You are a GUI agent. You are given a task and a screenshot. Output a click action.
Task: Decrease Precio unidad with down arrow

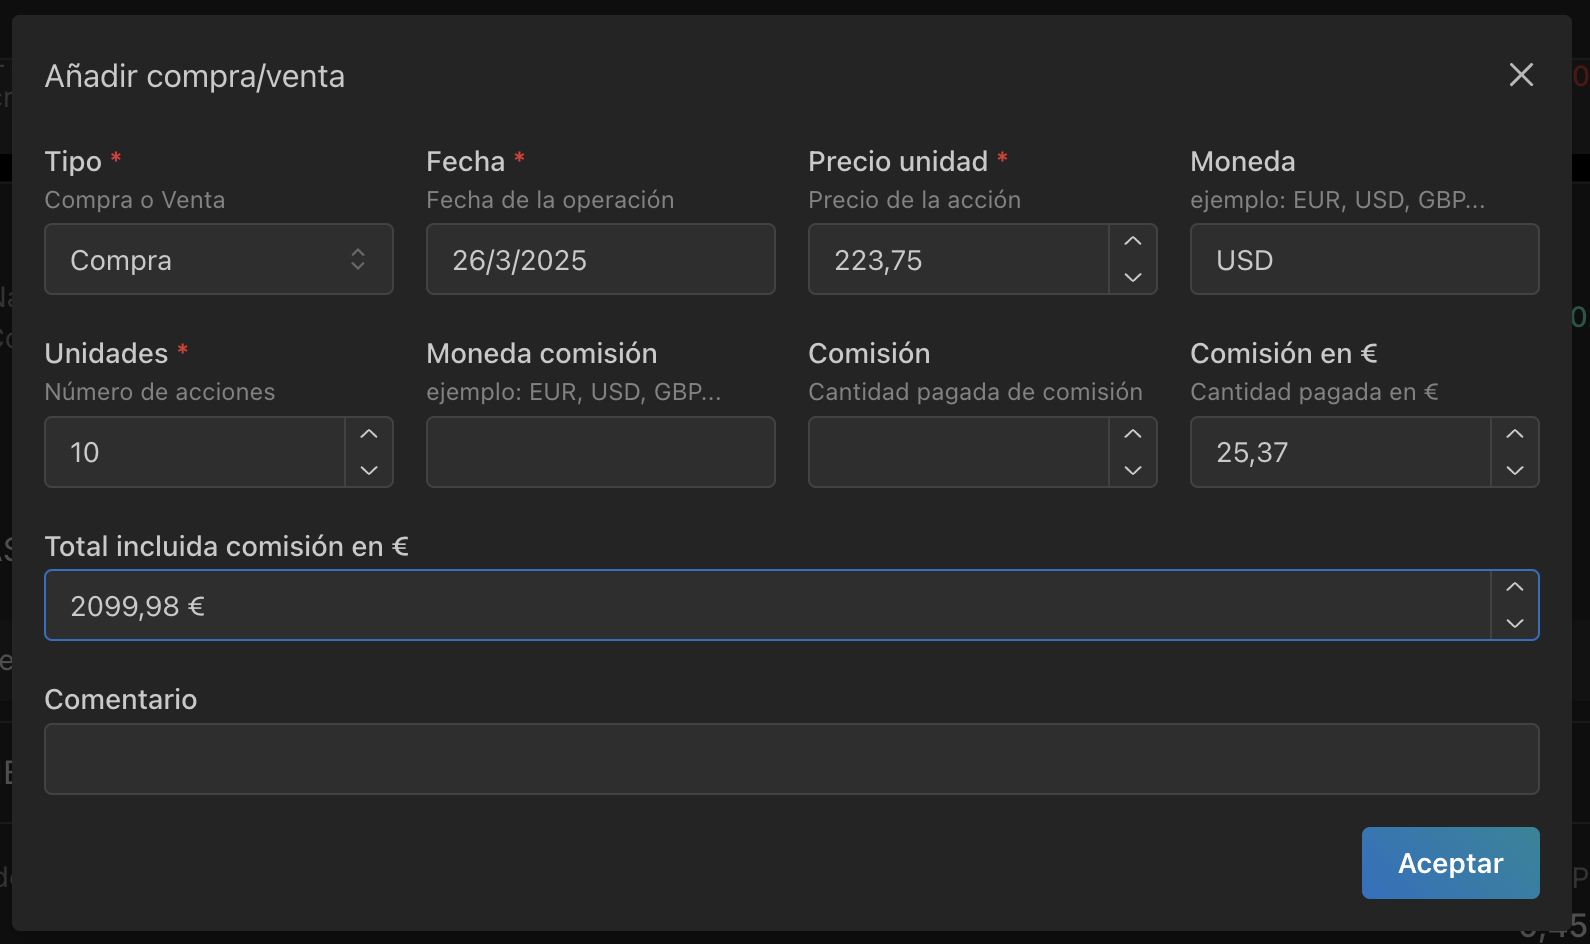1133,277
